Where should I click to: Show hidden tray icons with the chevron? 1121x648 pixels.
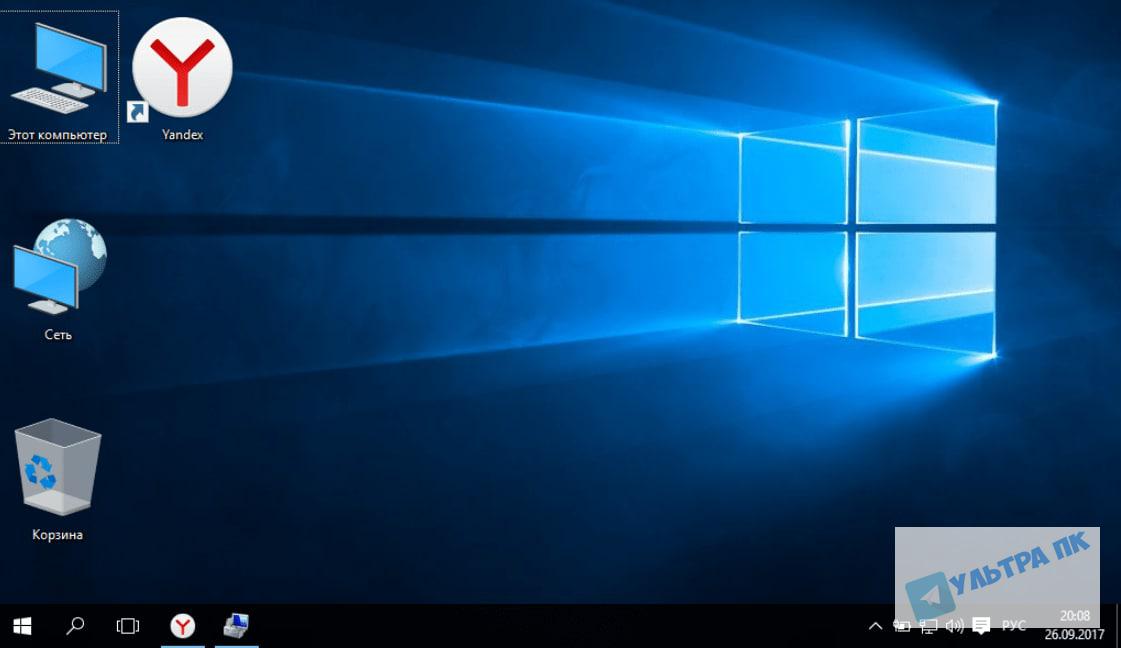click(x=875, y=627)
